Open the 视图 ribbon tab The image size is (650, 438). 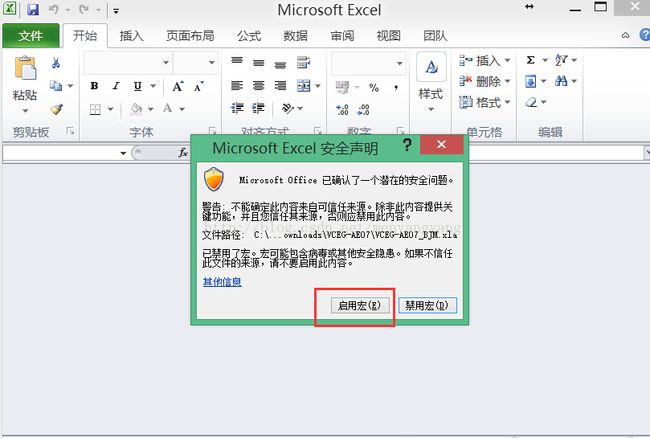pos(389,36)
